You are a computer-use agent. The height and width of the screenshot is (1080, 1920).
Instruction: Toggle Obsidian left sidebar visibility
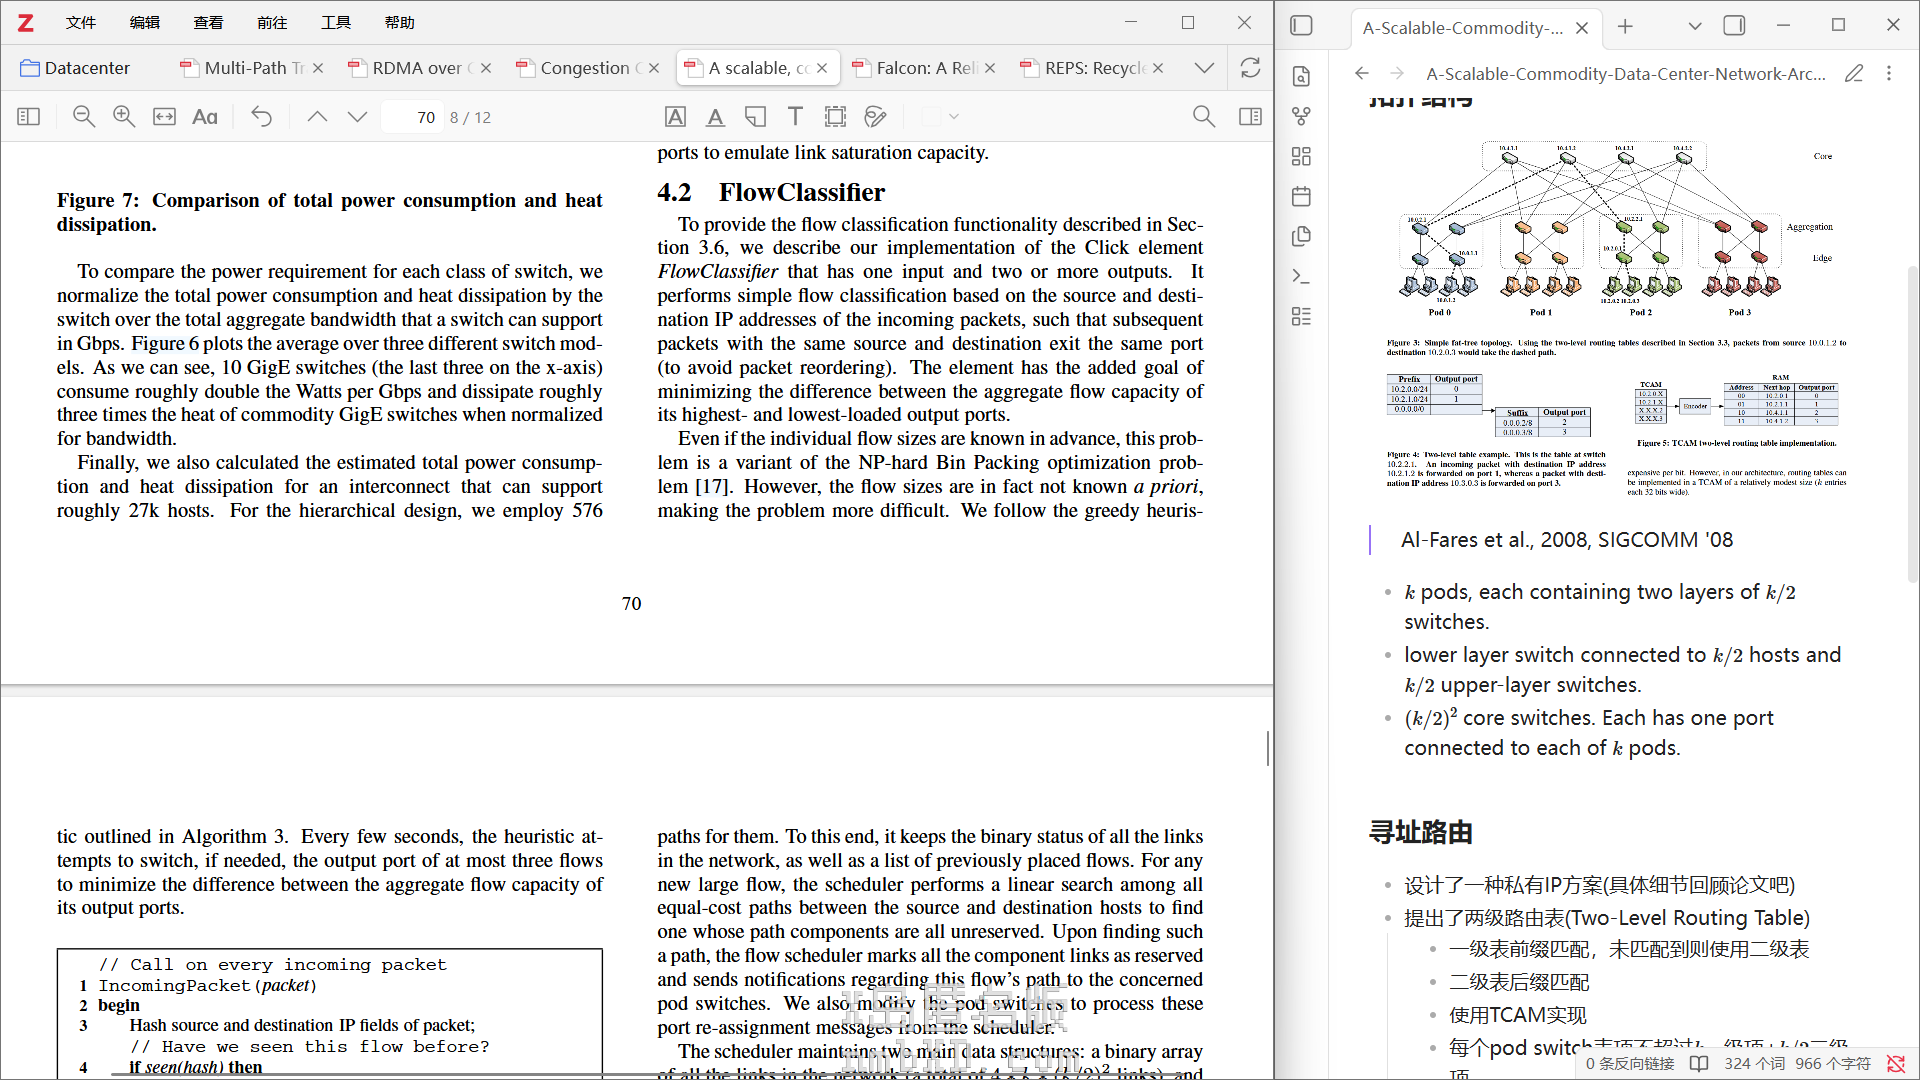(1301, 26)
